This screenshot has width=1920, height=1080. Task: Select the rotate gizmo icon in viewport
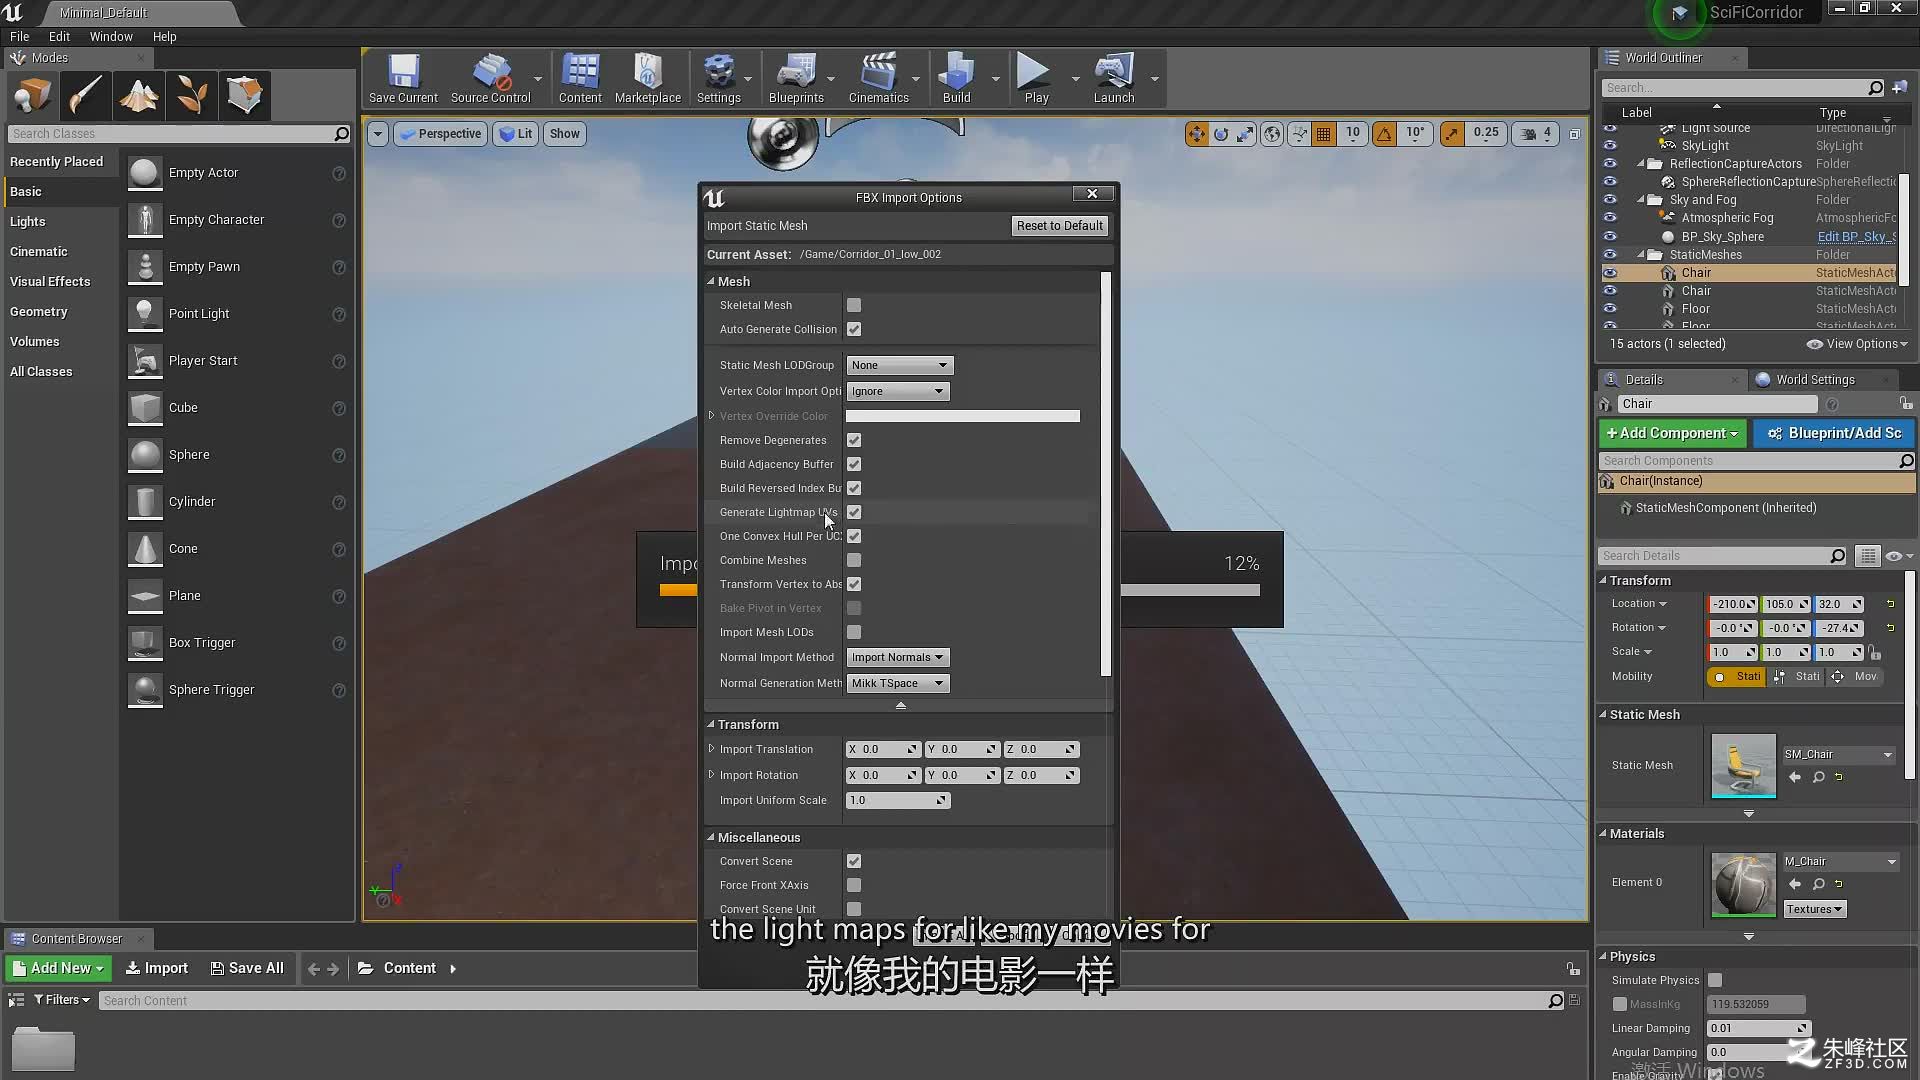(1220, 134)
